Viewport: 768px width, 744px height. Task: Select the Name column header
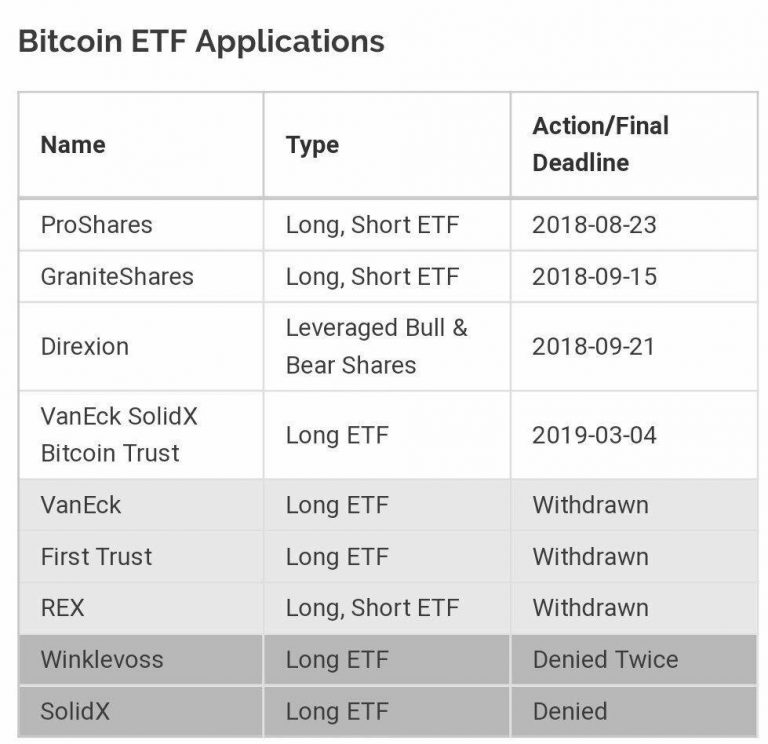click(x=73, y=145)
